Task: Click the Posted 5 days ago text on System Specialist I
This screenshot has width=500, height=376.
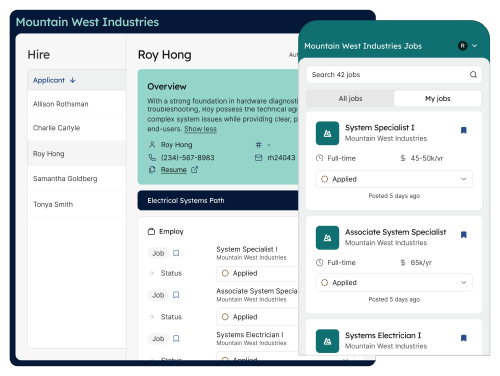Action: (x=394, y=196)
